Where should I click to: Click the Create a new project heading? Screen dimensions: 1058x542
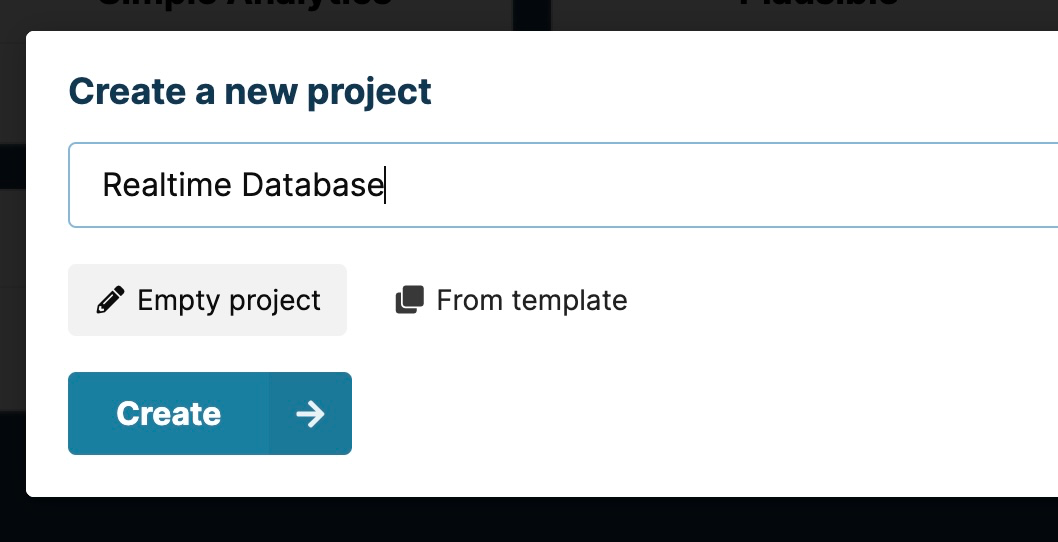(x=250, y=91)
